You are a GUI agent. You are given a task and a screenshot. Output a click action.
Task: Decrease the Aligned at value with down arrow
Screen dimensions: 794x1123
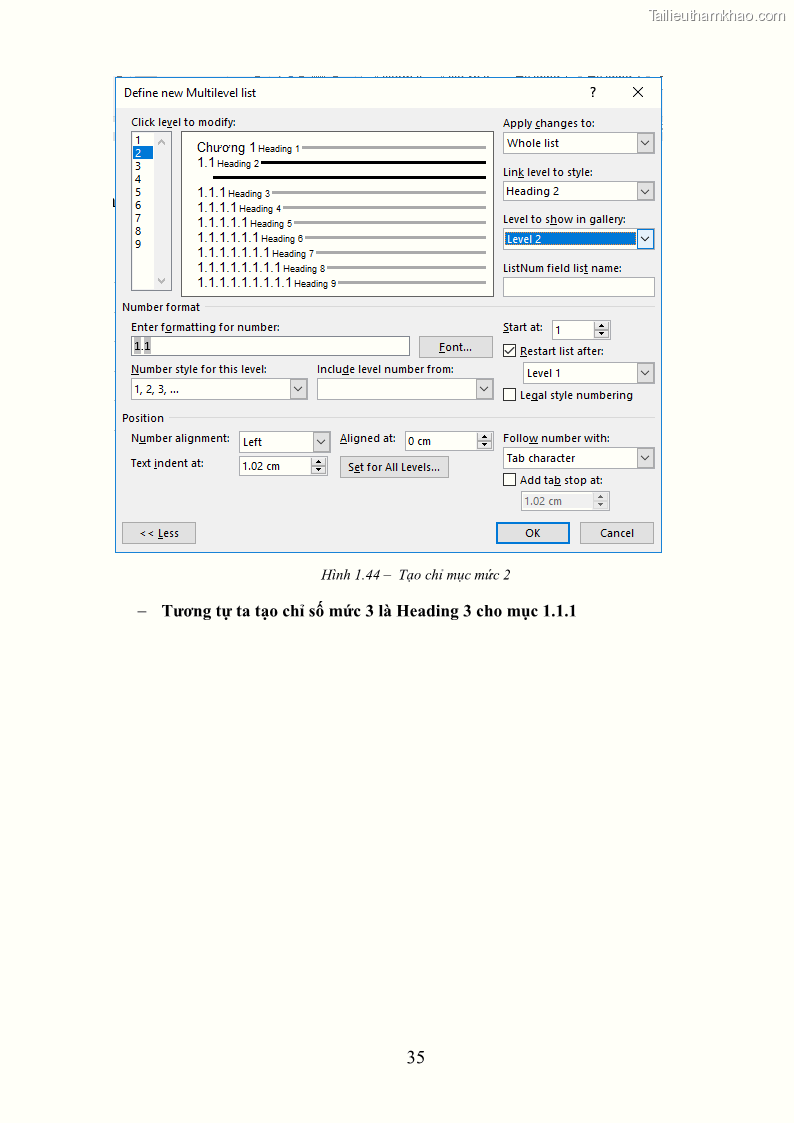pyautogui.click(x=485, y=445)
